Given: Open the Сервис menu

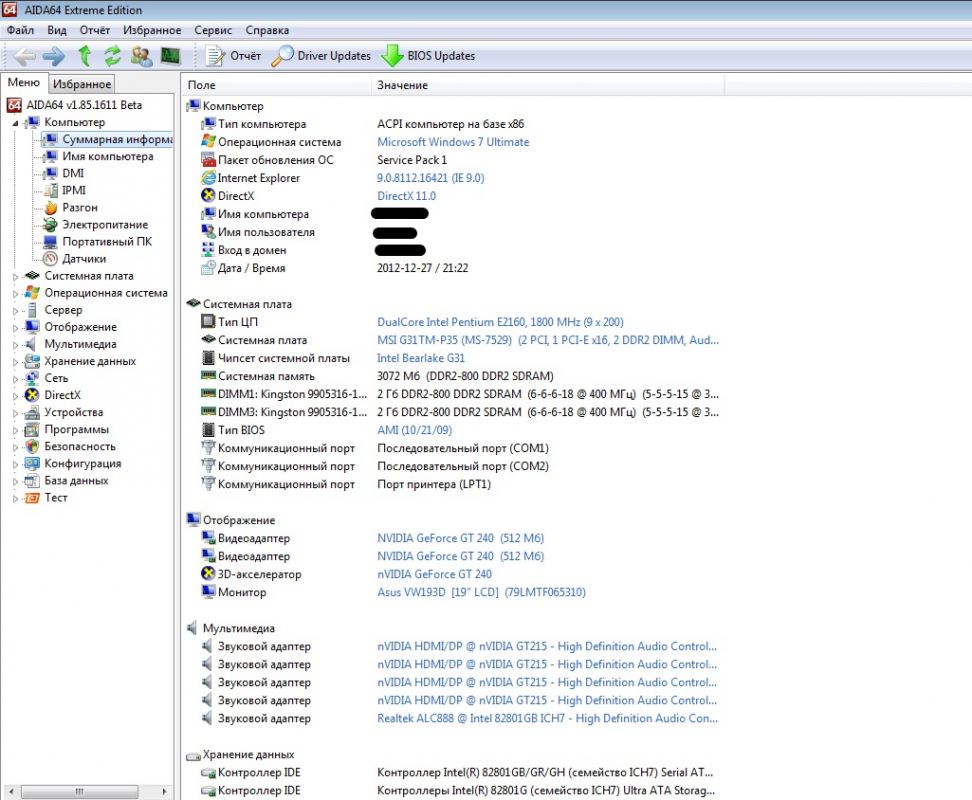Looking at the screenshot, I should 213,30.
